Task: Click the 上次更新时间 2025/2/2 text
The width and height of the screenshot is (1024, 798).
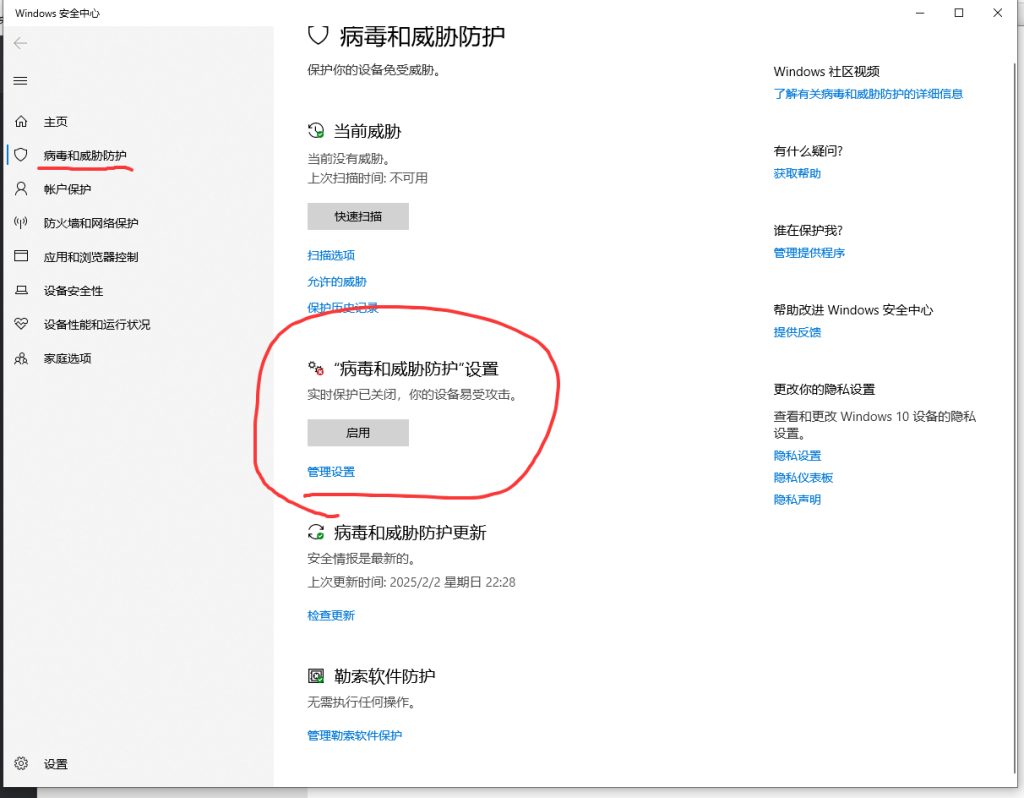Action: click(411, 583)
